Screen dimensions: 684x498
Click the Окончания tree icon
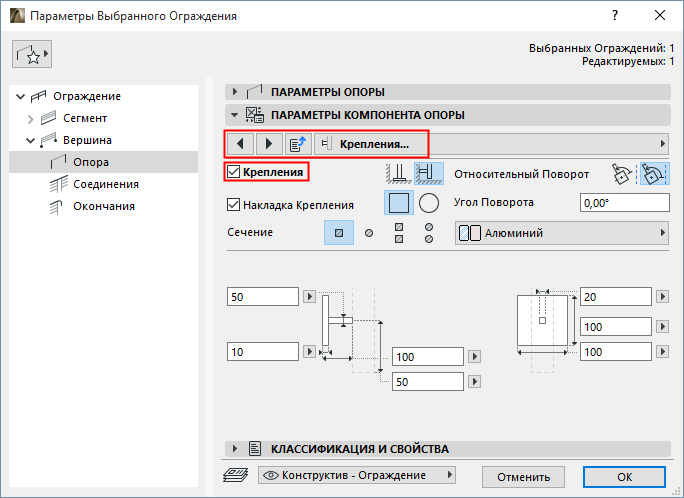click(x=56, y=207)
